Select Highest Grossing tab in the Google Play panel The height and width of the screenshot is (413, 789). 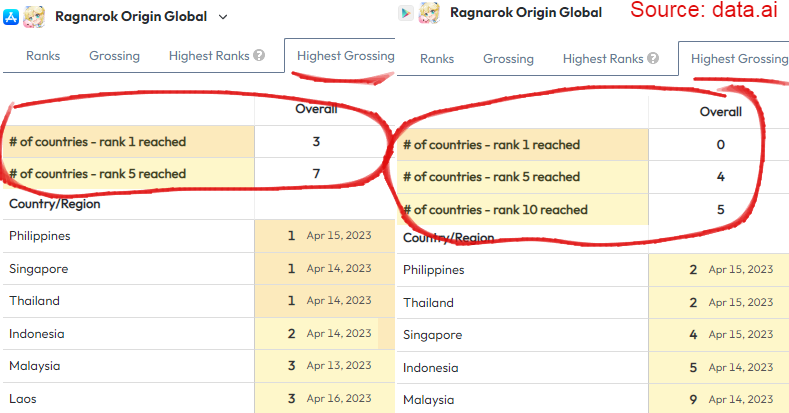pyautogui.click(x=739, y=59)
